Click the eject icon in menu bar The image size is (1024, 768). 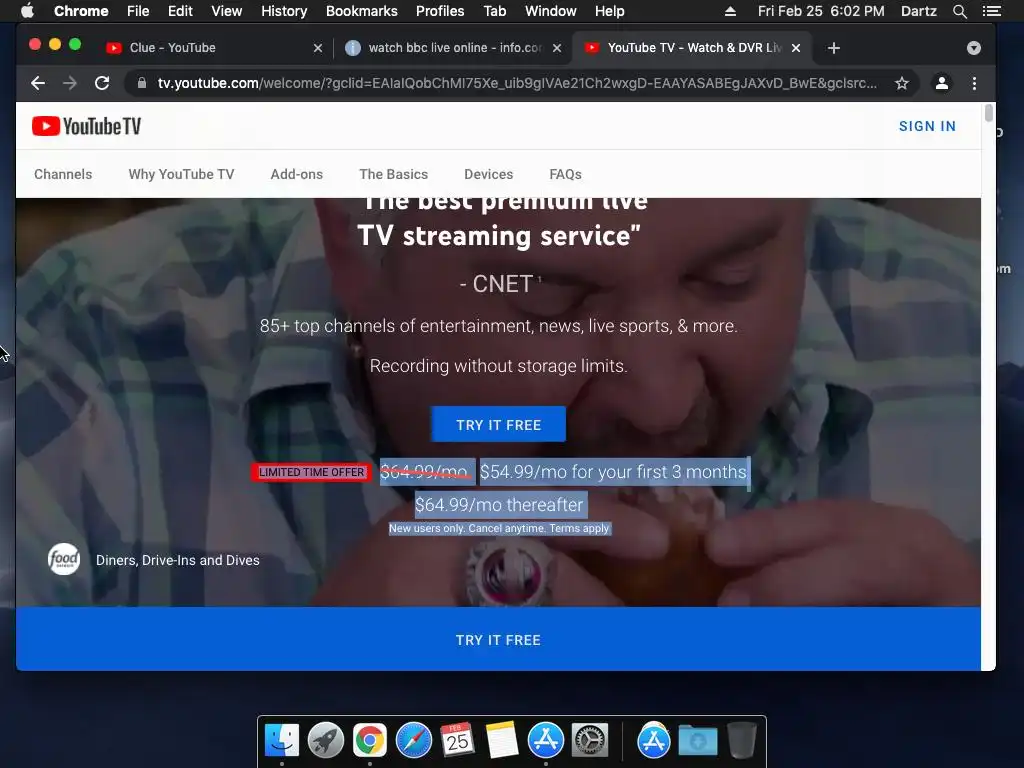(730, 11)
